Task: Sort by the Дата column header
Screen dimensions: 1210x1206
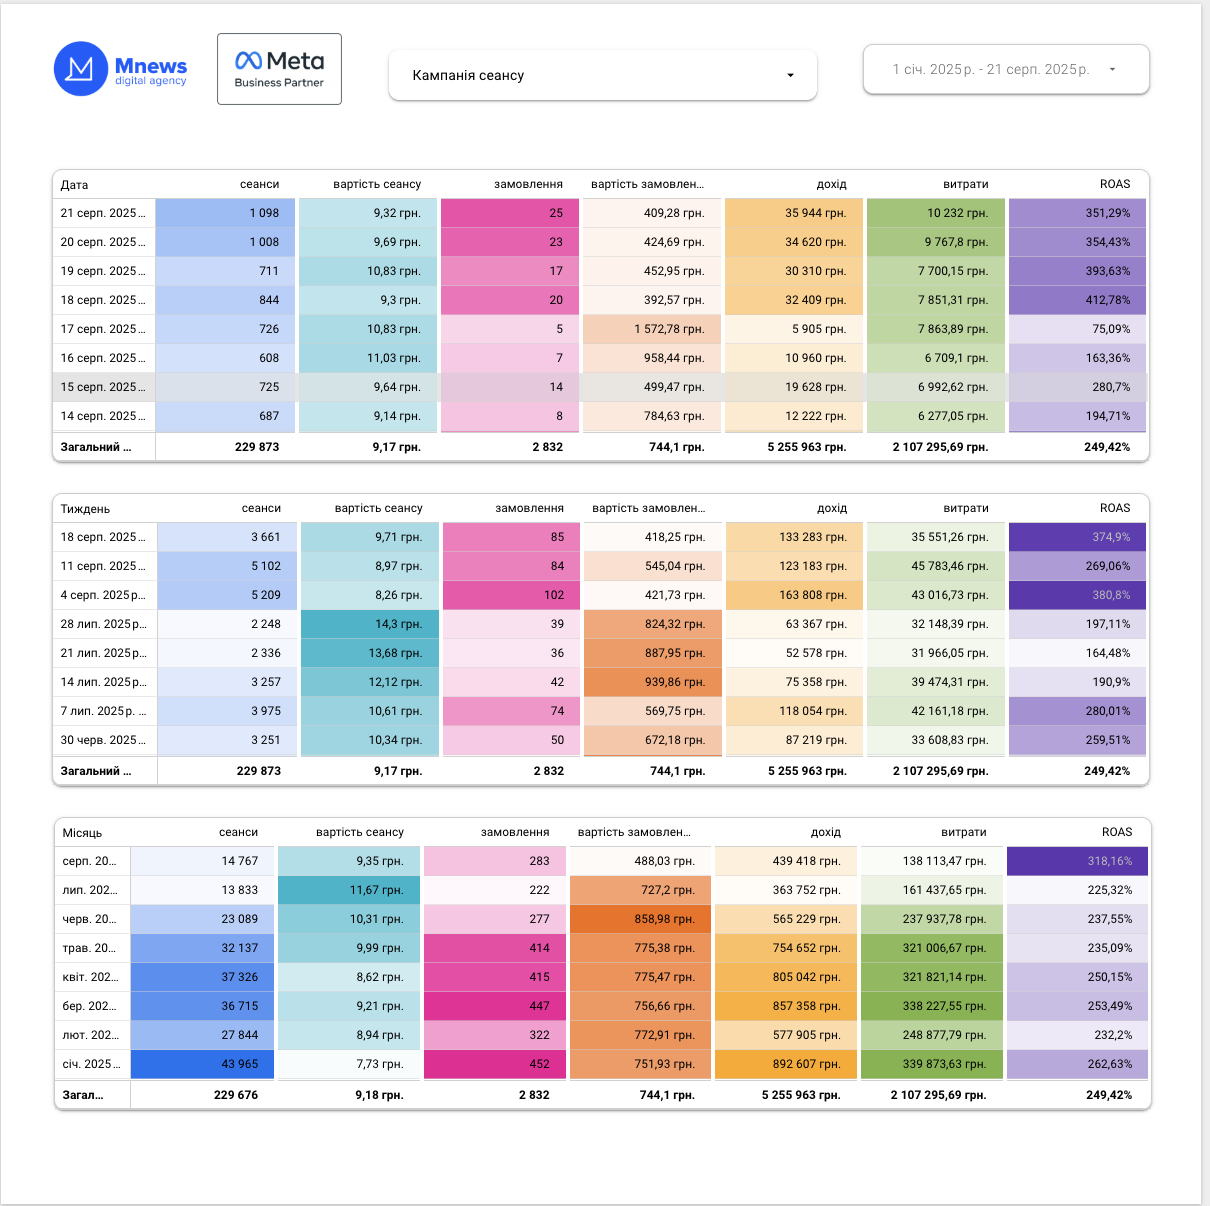Action: click(74, 184)
